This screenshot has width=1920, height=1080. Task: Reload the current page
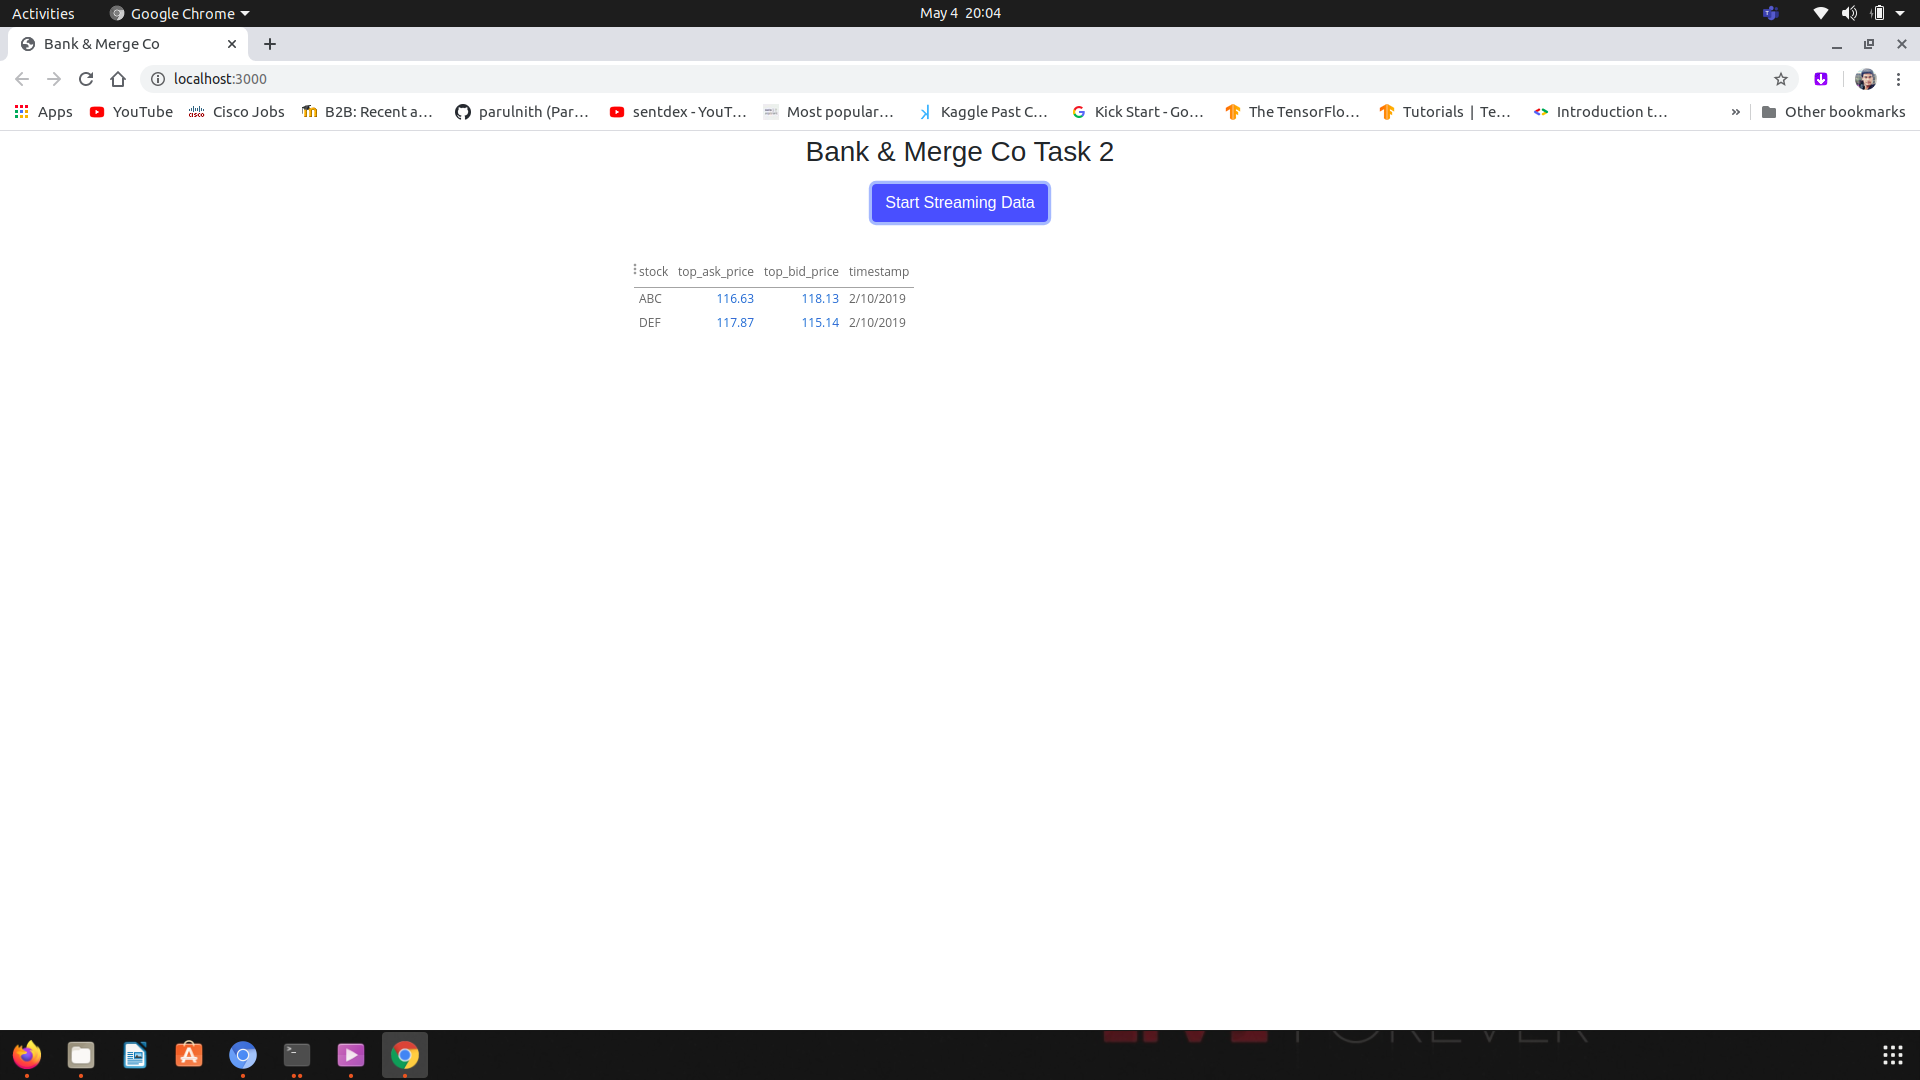[86, 79]
